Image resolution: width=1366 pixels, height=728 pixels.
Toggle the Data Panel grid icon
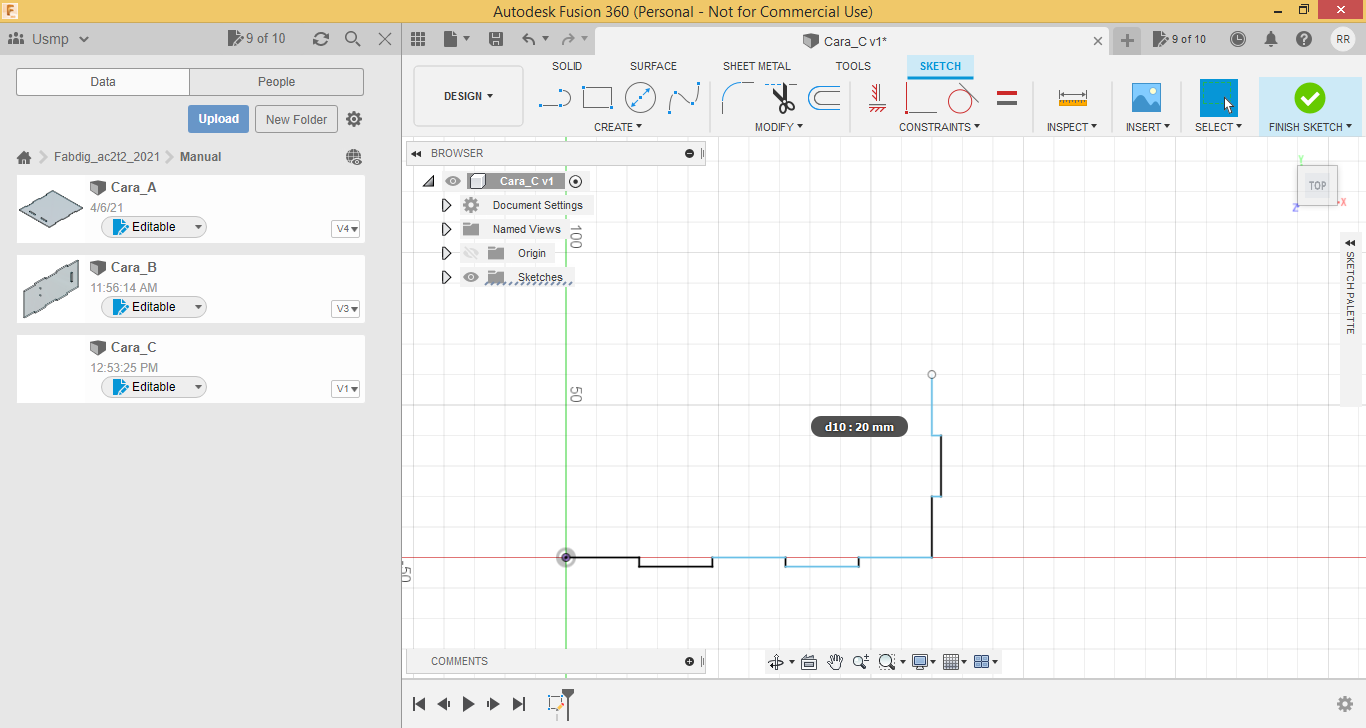pos(418,39)
